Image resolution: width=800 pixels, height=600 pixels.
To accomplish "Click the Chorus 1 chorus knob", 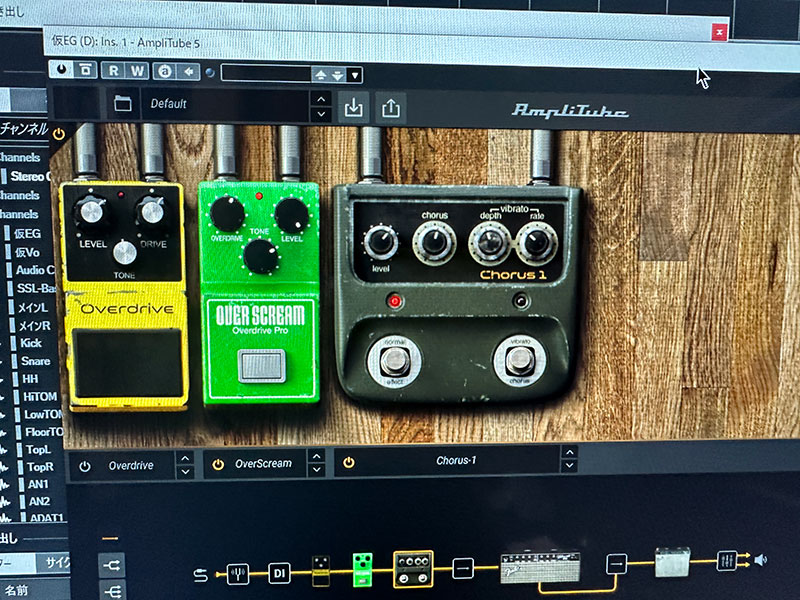I will 434,243.
